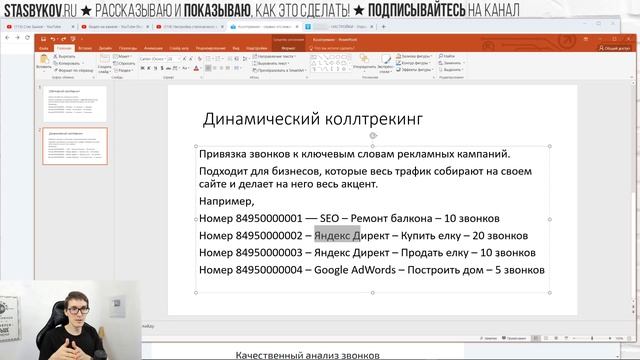The image size is (640, 360).
Task: Open Align Text (Выровнять текст) dropdown
Action: pos(271,63)
